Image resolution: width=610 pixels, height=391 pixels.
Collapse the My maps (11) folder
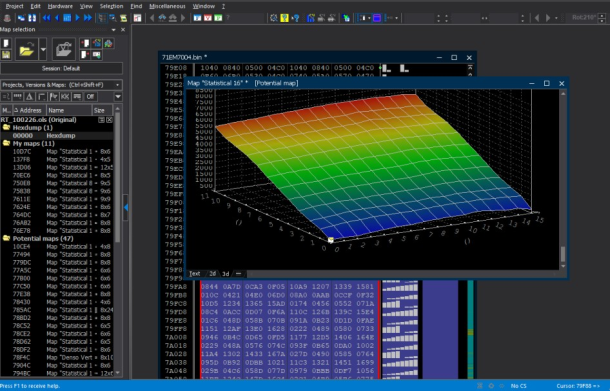tap(6, 144)
